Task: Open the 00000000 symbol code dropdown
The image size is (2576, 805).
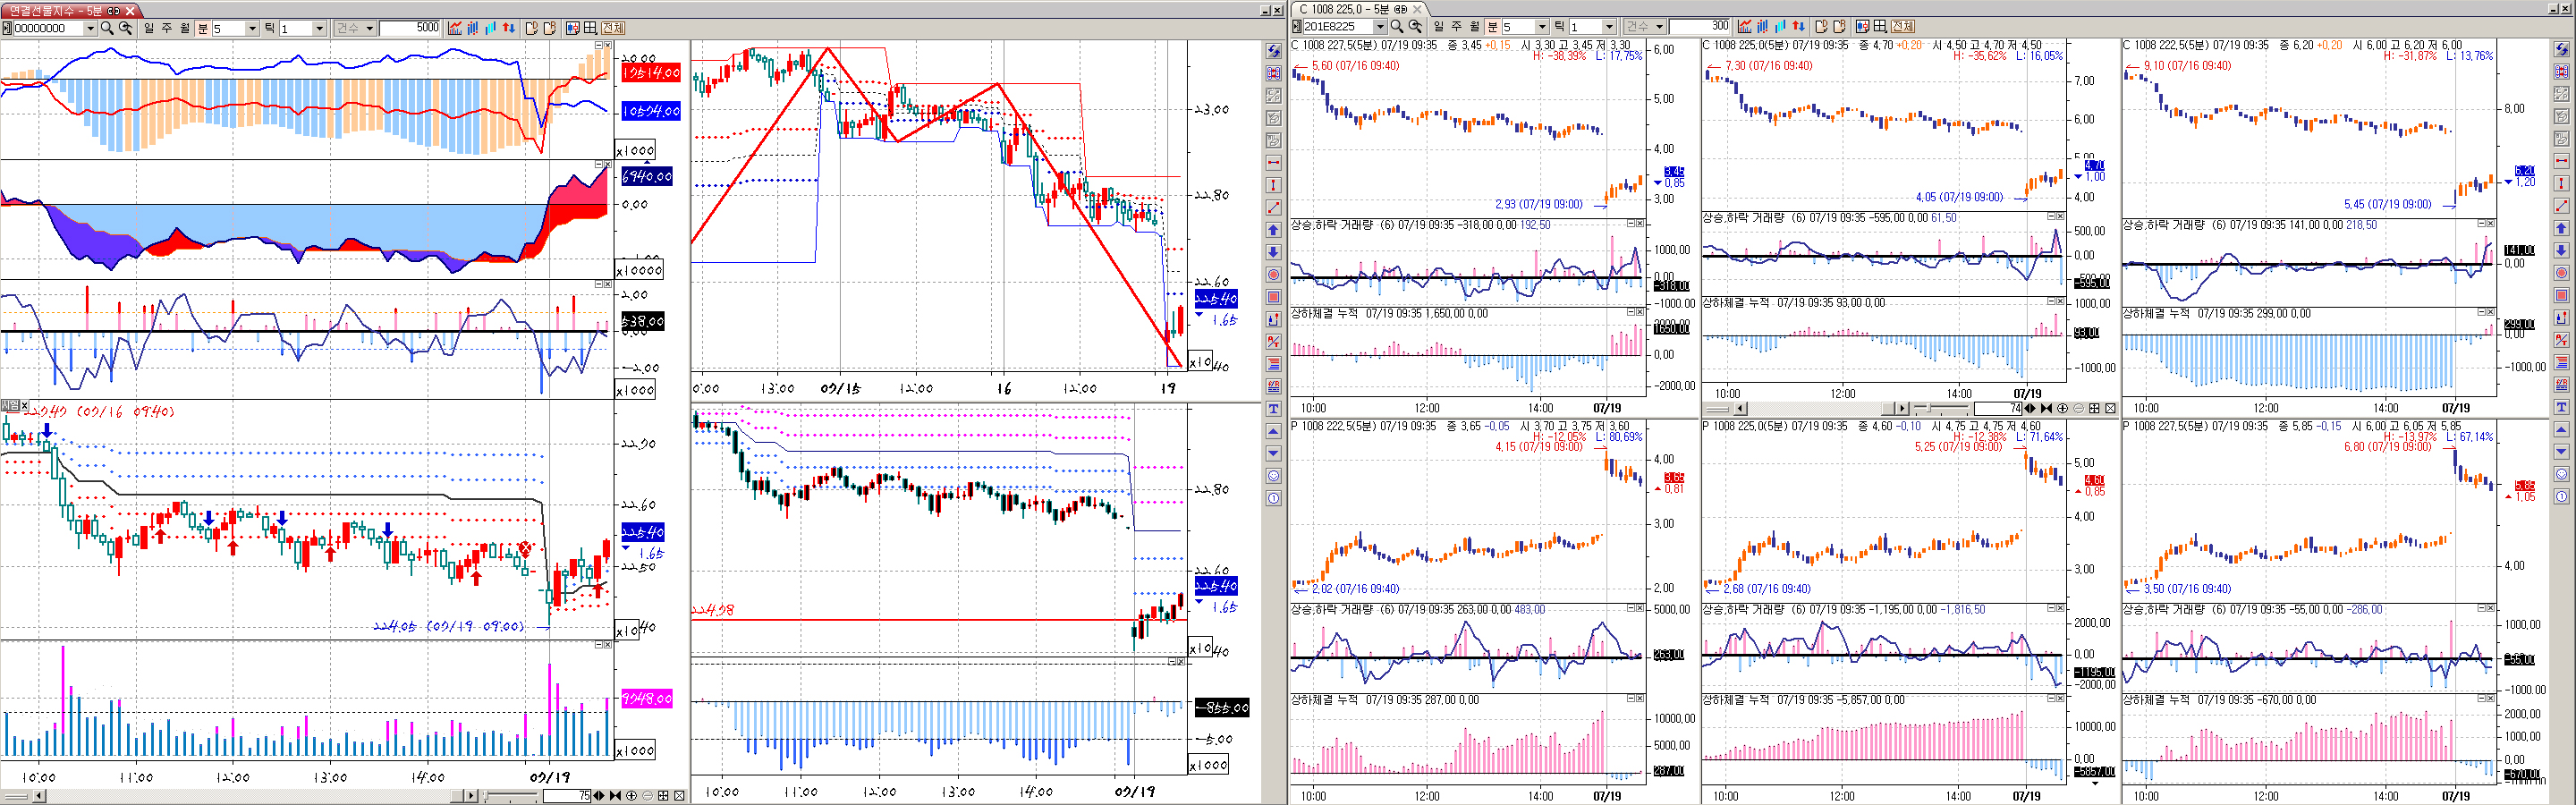Action: (x=90, y=28)
